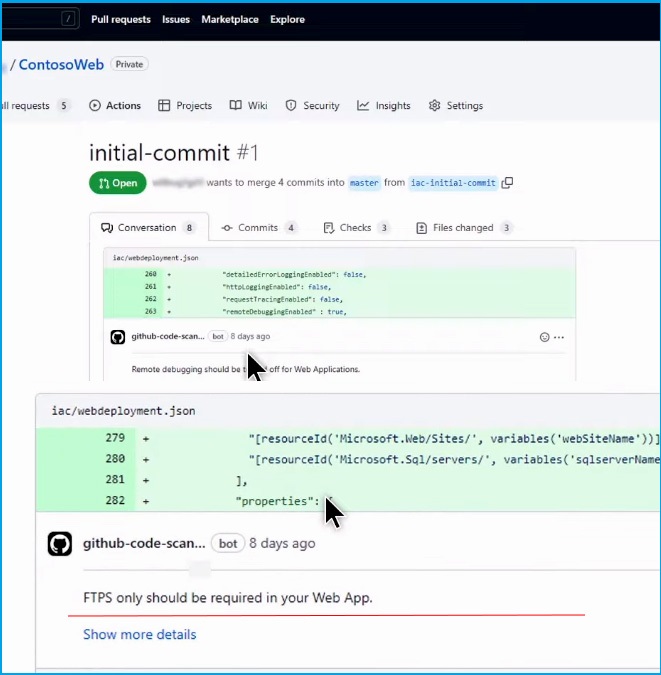Open github-code-scan author on remote debugging comment
Screen dimensions: 661x675
pyautogui.click(x=168, y=336)
